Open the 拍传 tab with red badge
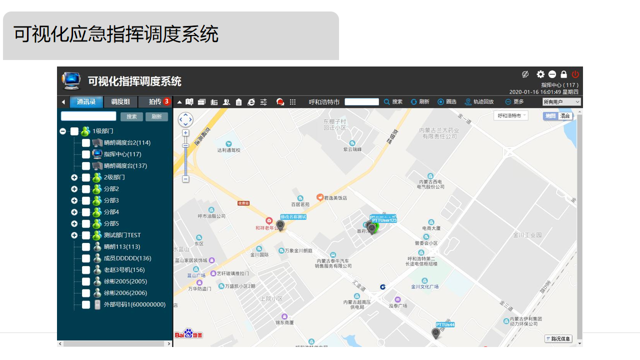 [x=155, y=102]
